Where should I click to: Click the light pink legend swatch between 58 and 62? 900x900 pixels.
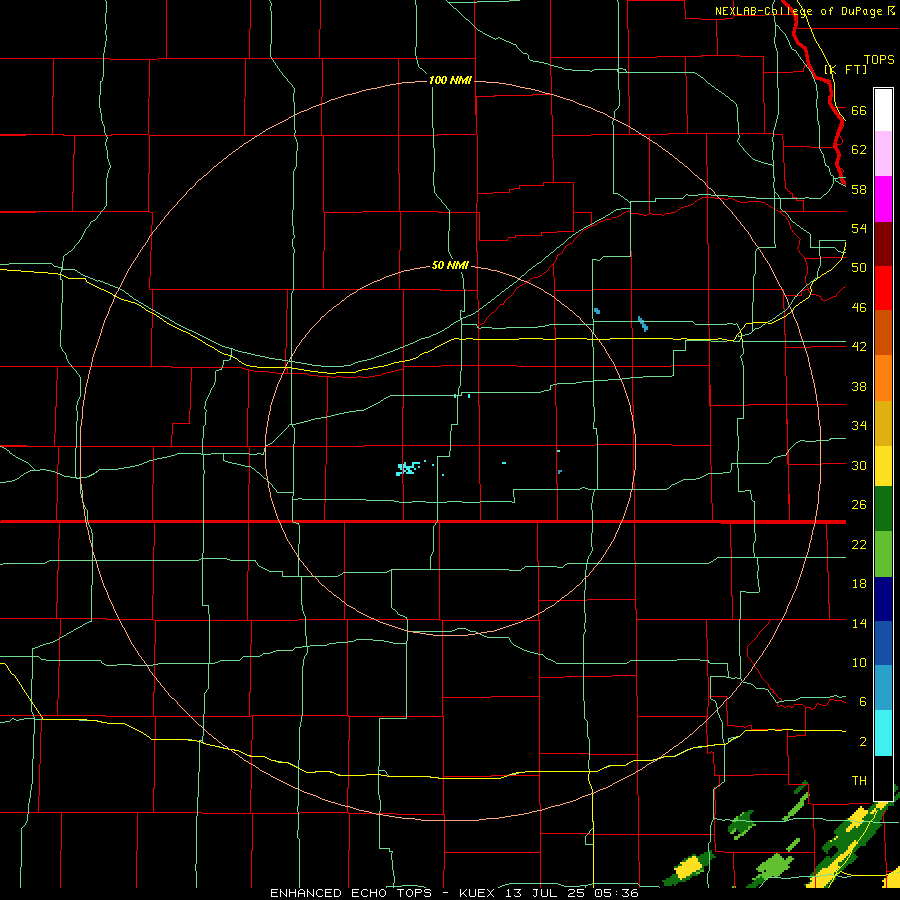point(883,154)
